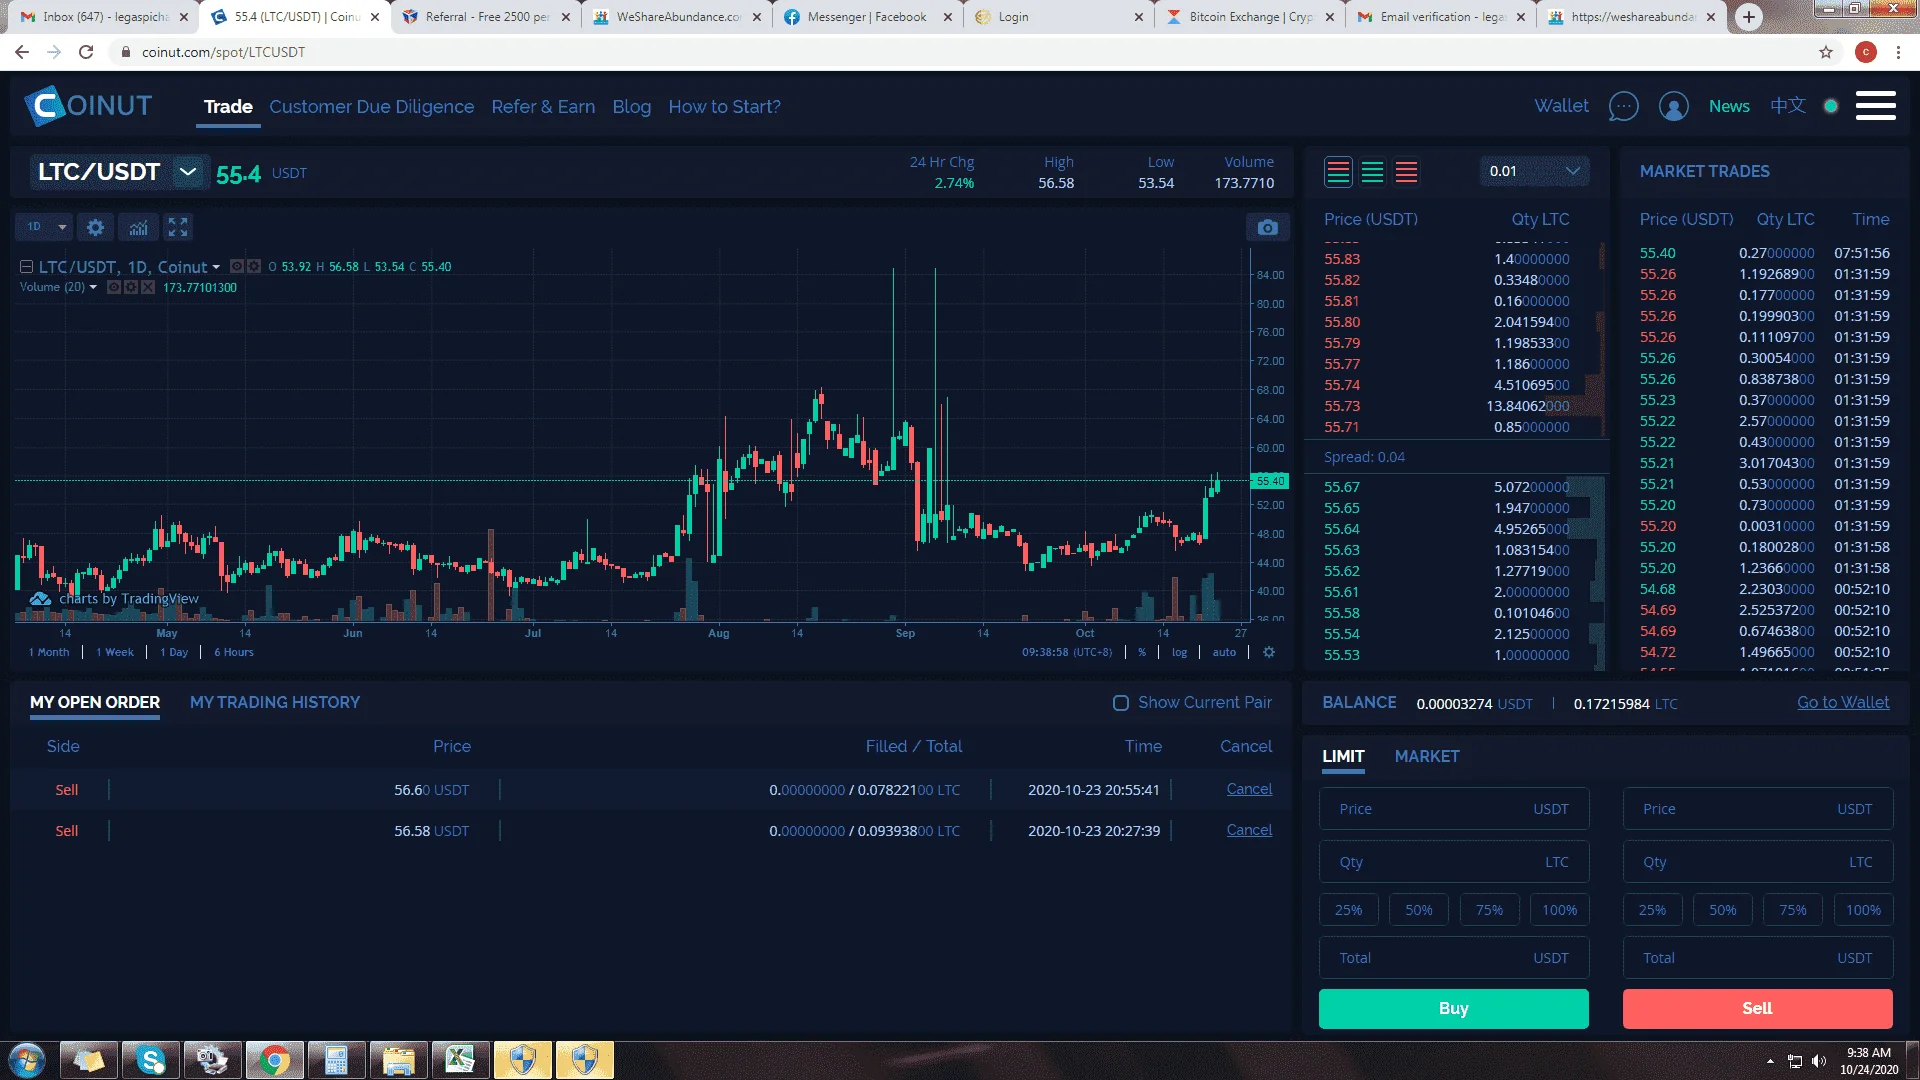Open the 0.01 price precision dropdown
The image size is (1920, 1080).
(1533, 171)
